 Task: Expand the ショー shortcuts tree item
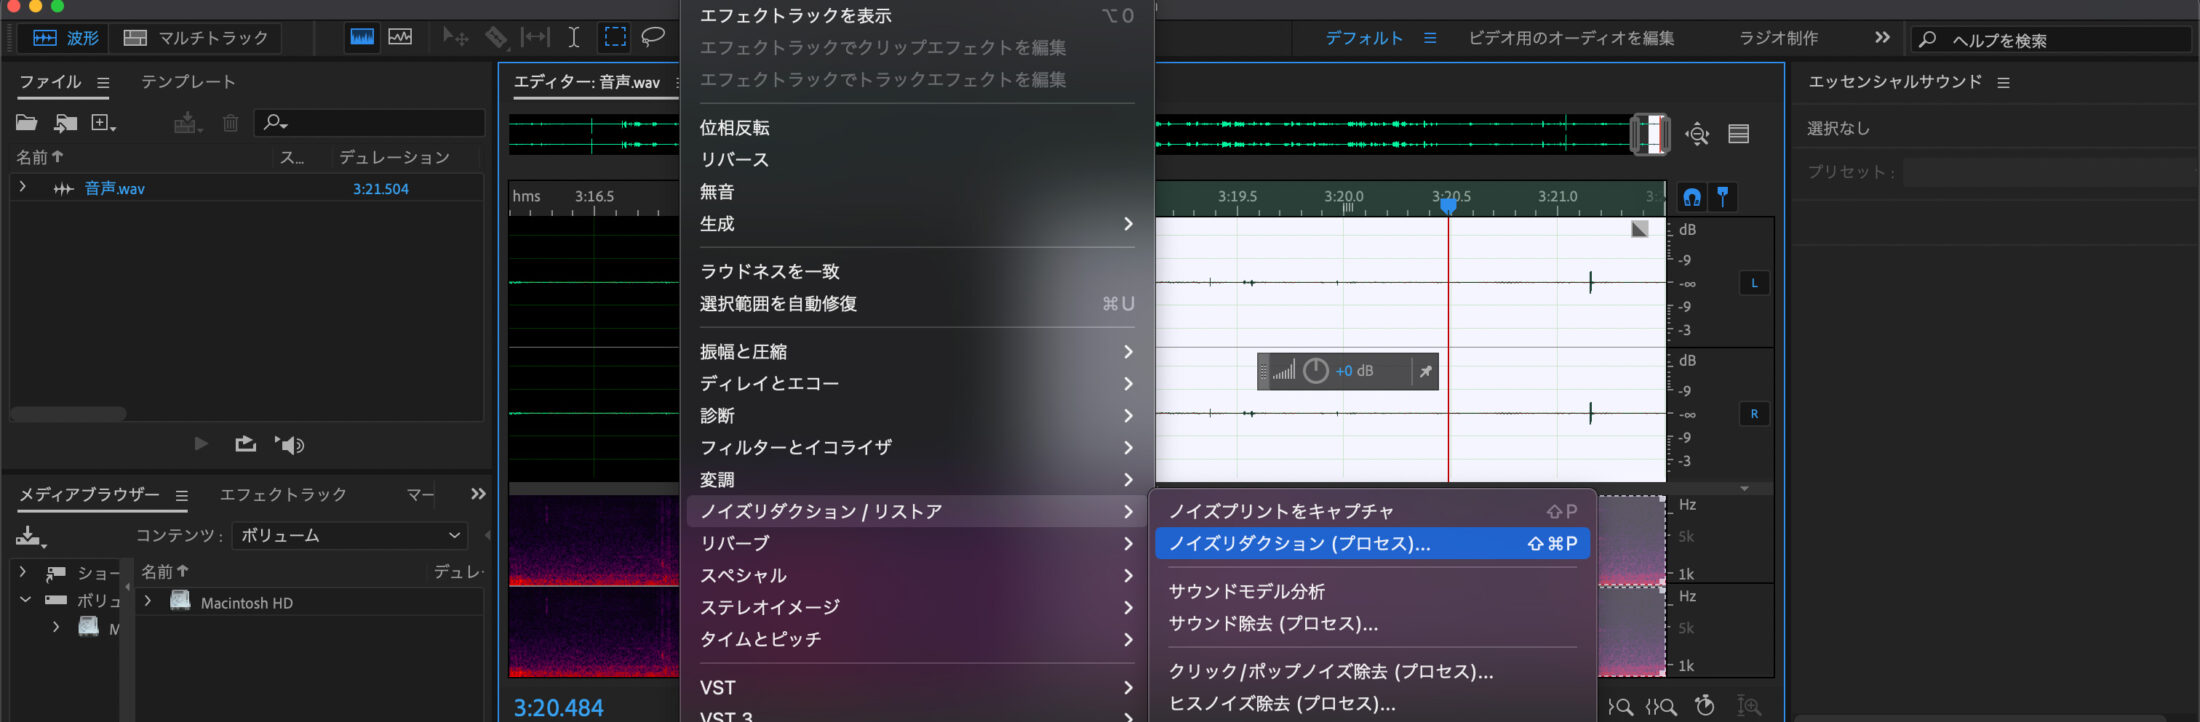[x=22, y=572]
